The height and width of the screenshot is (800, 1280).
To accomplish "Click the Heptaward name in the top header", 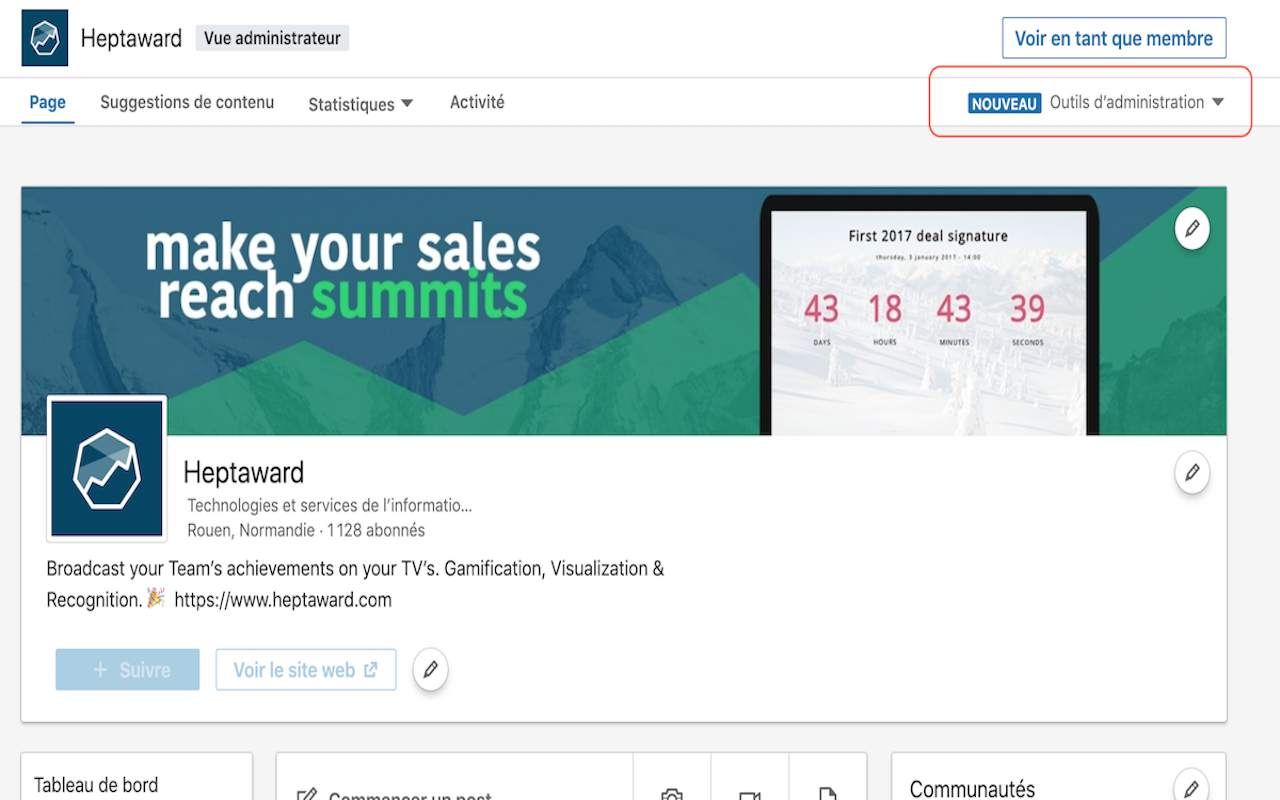I will pos(131,38).
